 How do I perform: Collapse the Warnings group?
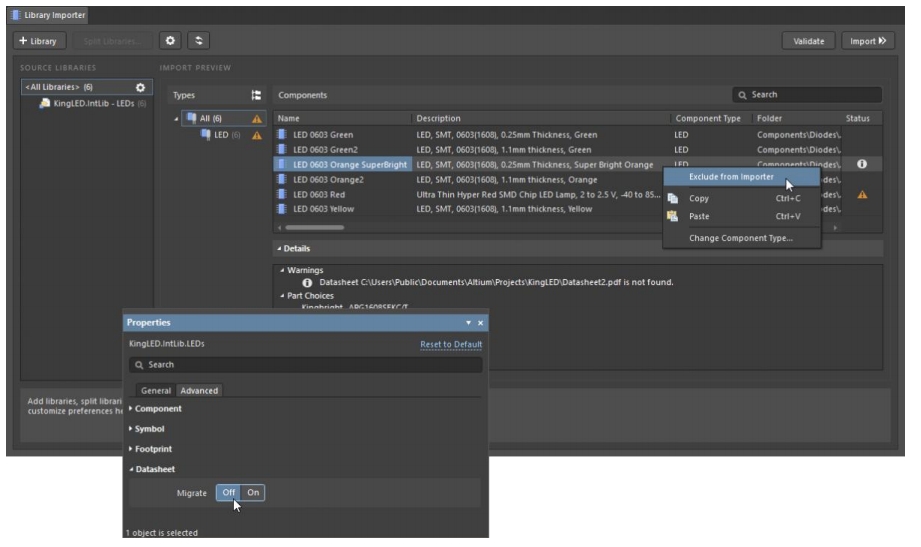(283, 270)
